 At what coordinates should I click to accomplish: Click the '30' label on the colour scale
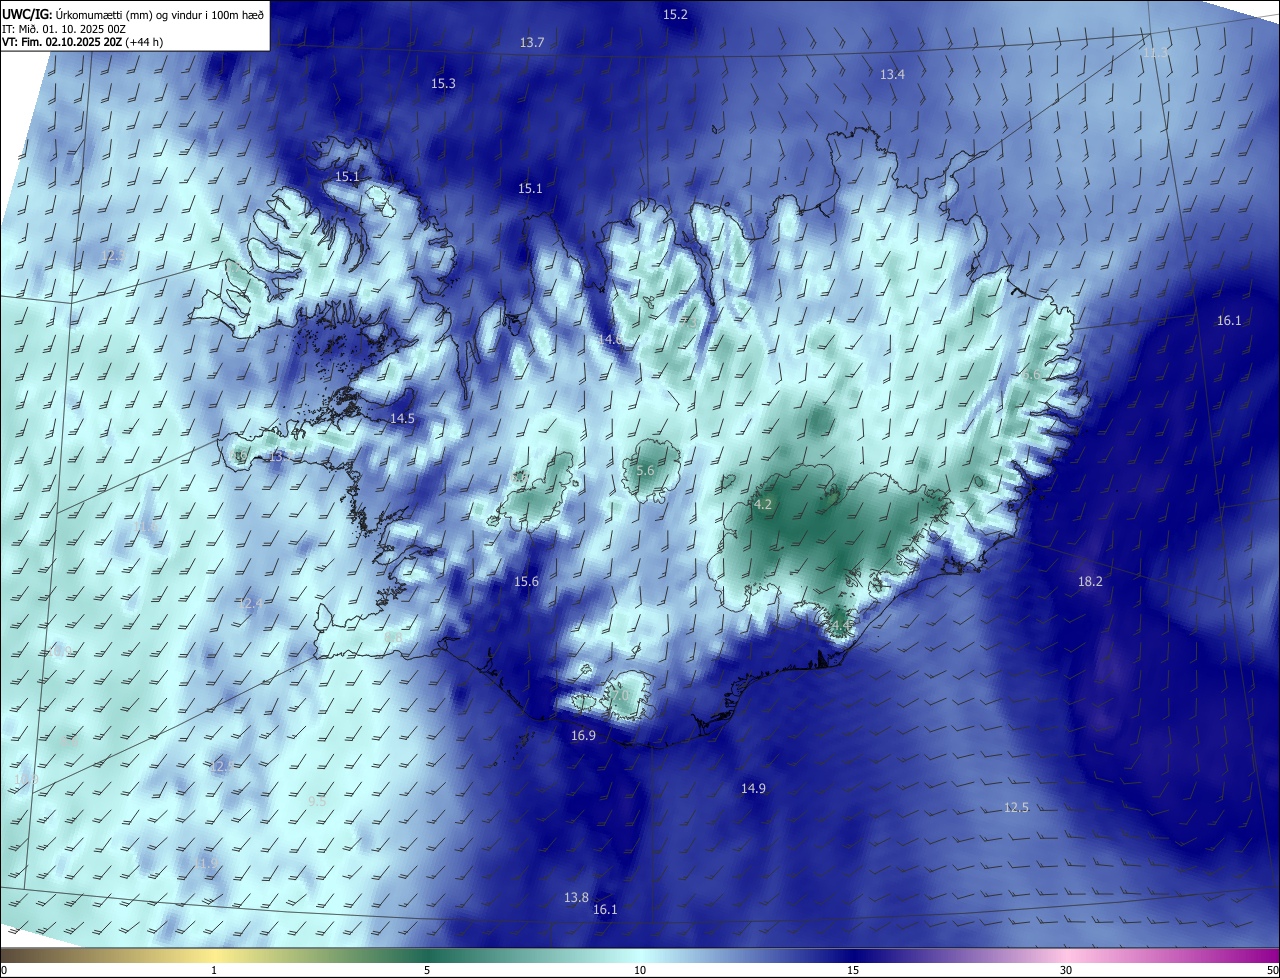click(x=1066, y=970)
